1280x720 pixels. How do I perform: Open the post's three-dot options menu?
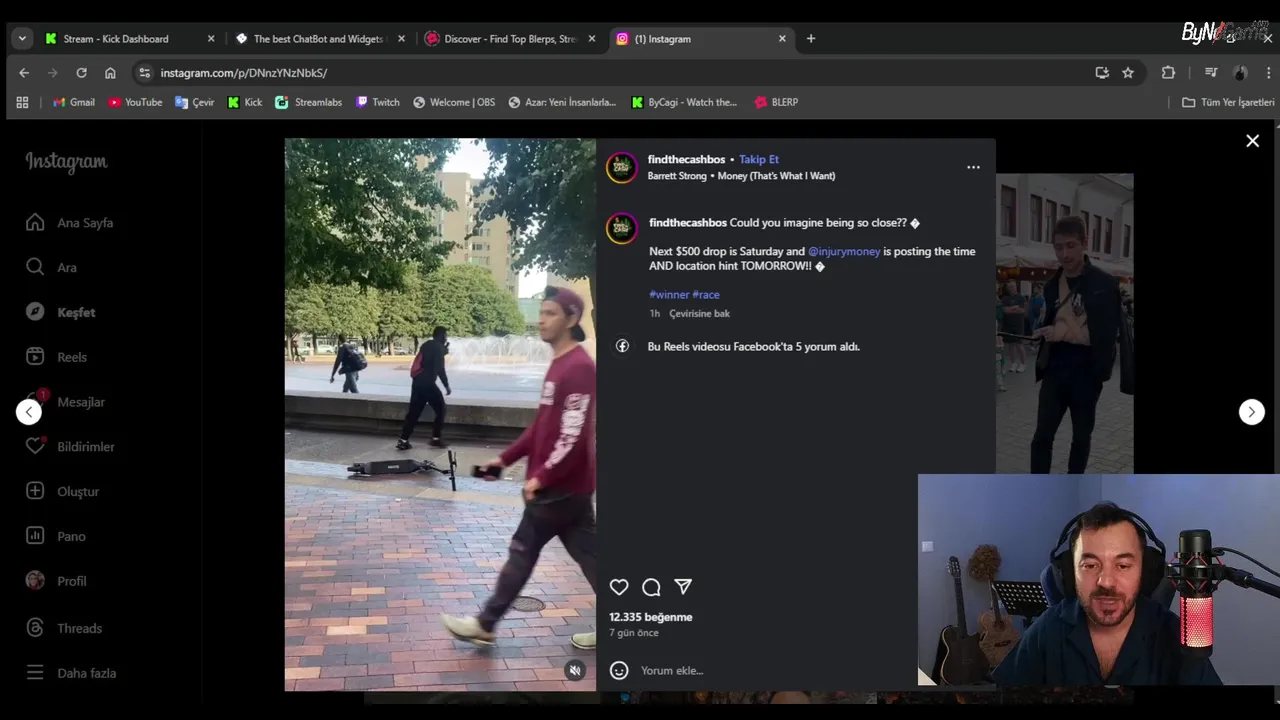click(x=973, y=167)
